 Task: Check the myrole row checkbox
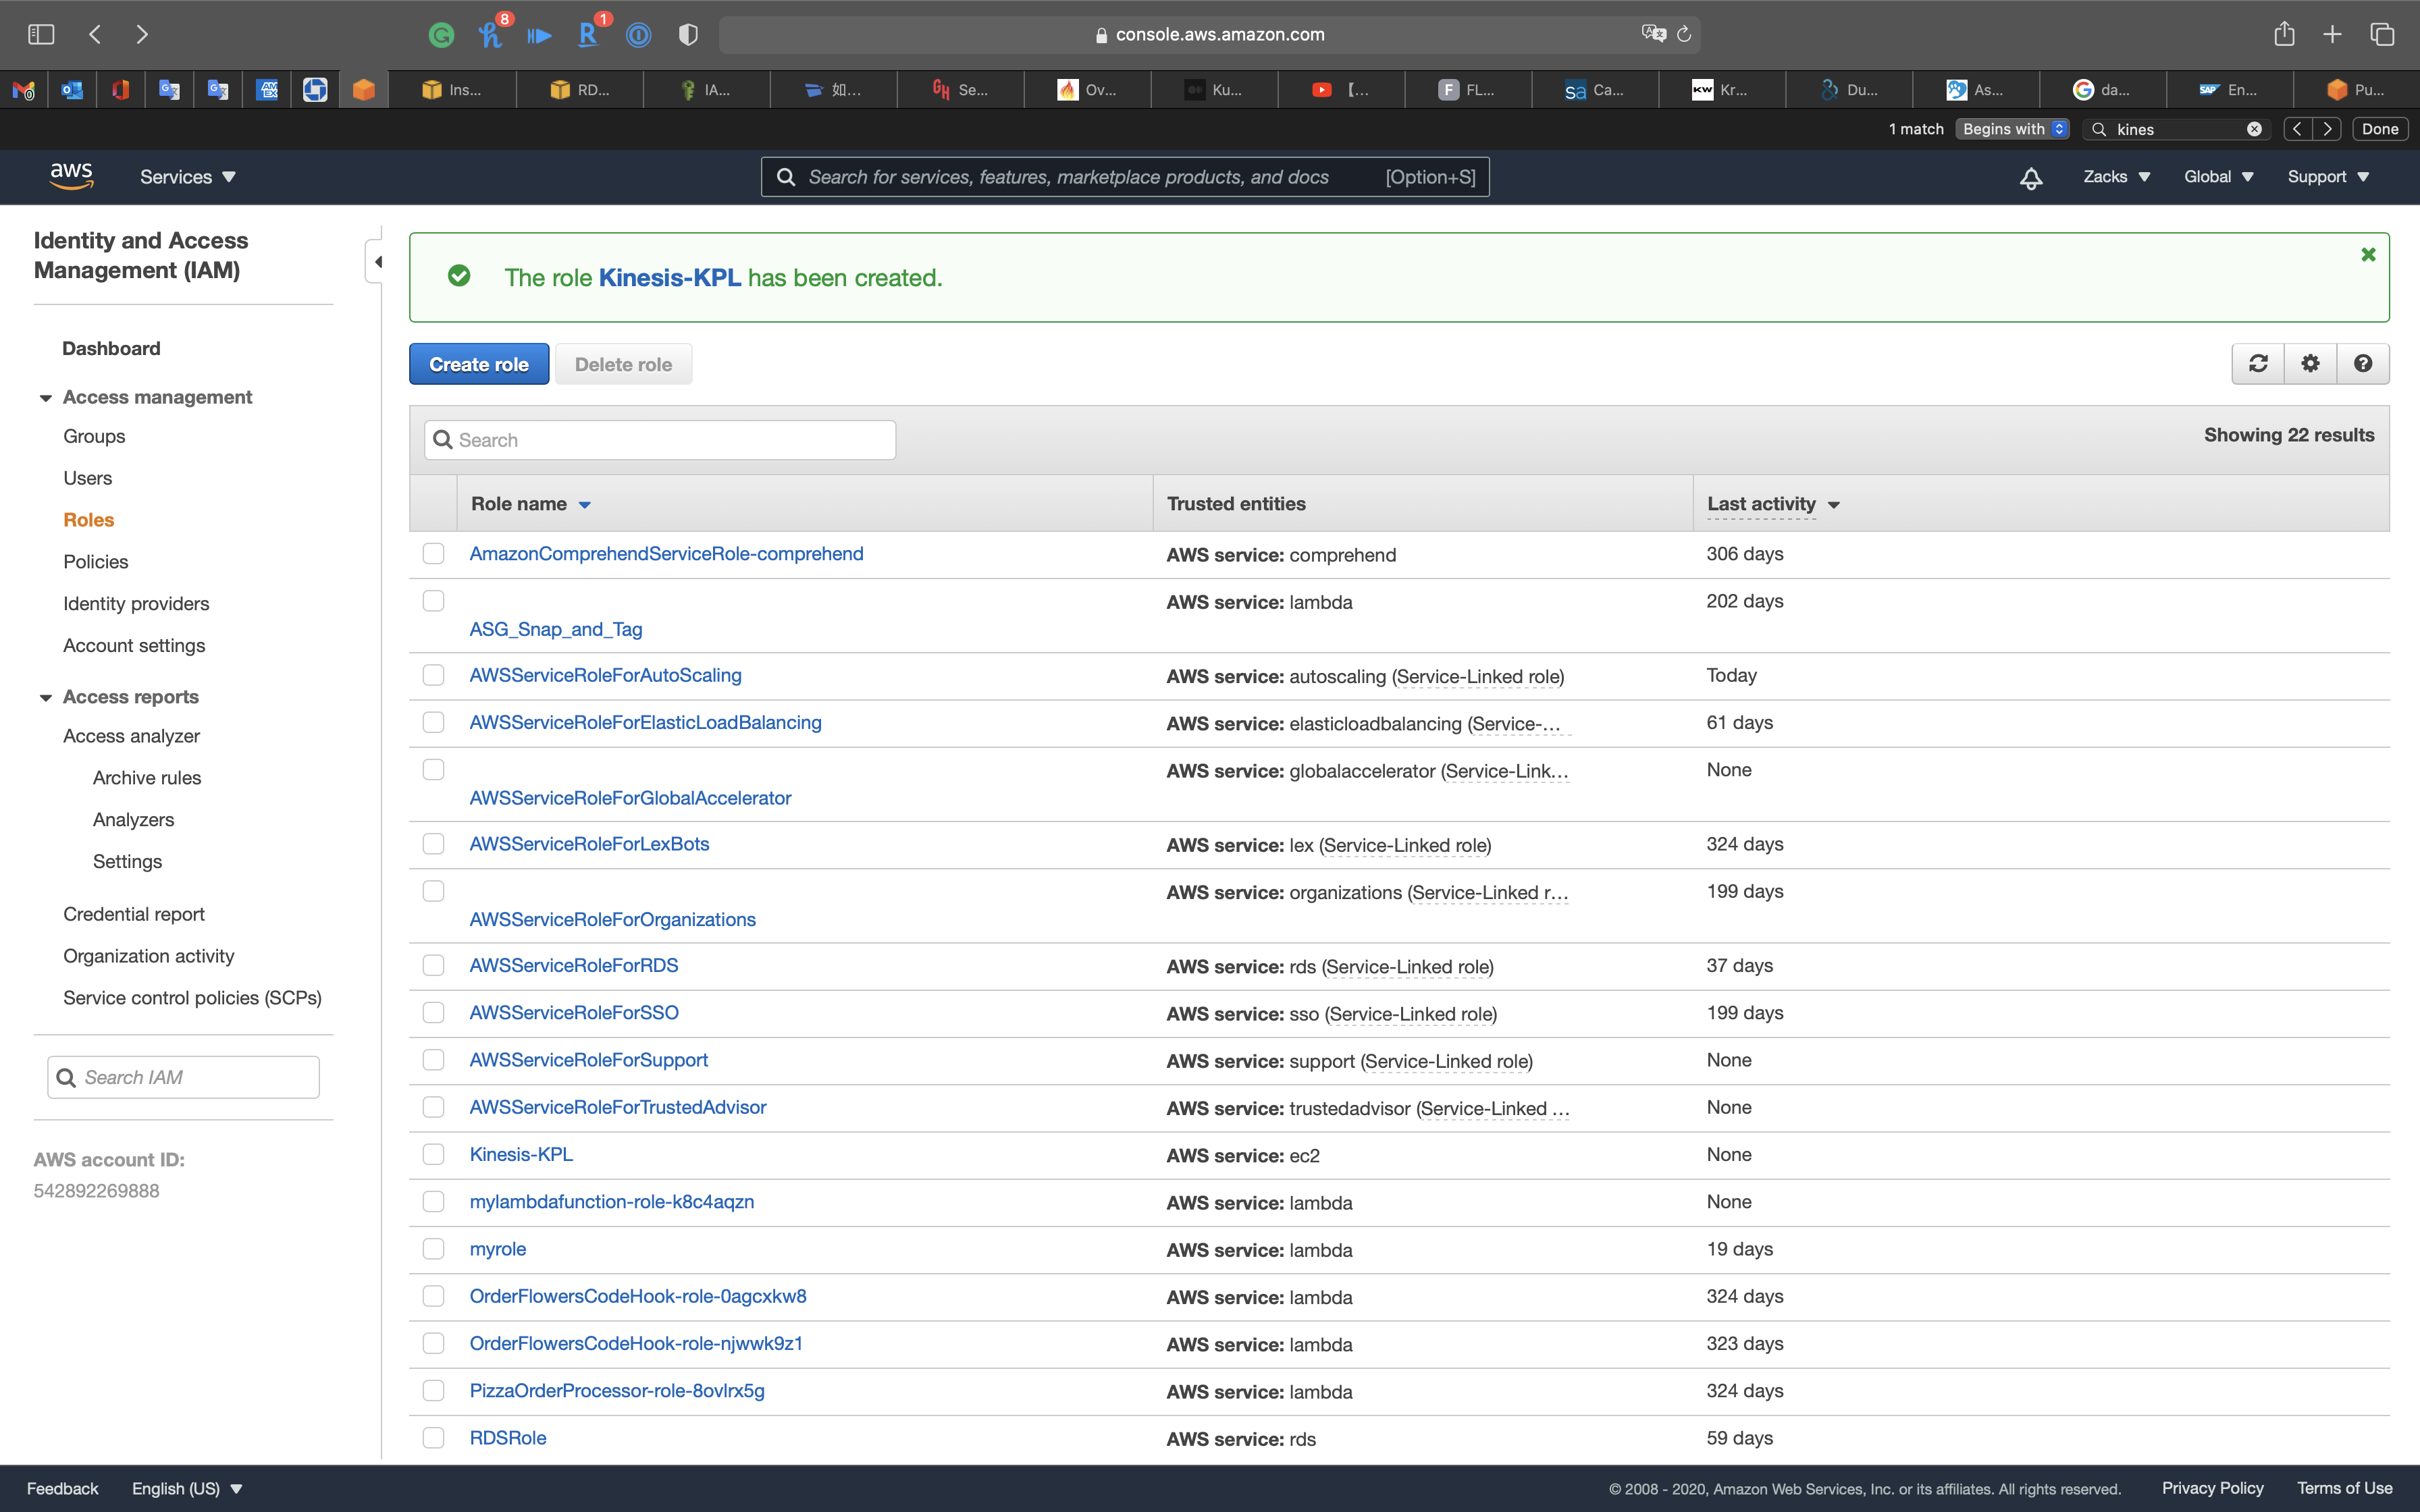(433, 1249)
